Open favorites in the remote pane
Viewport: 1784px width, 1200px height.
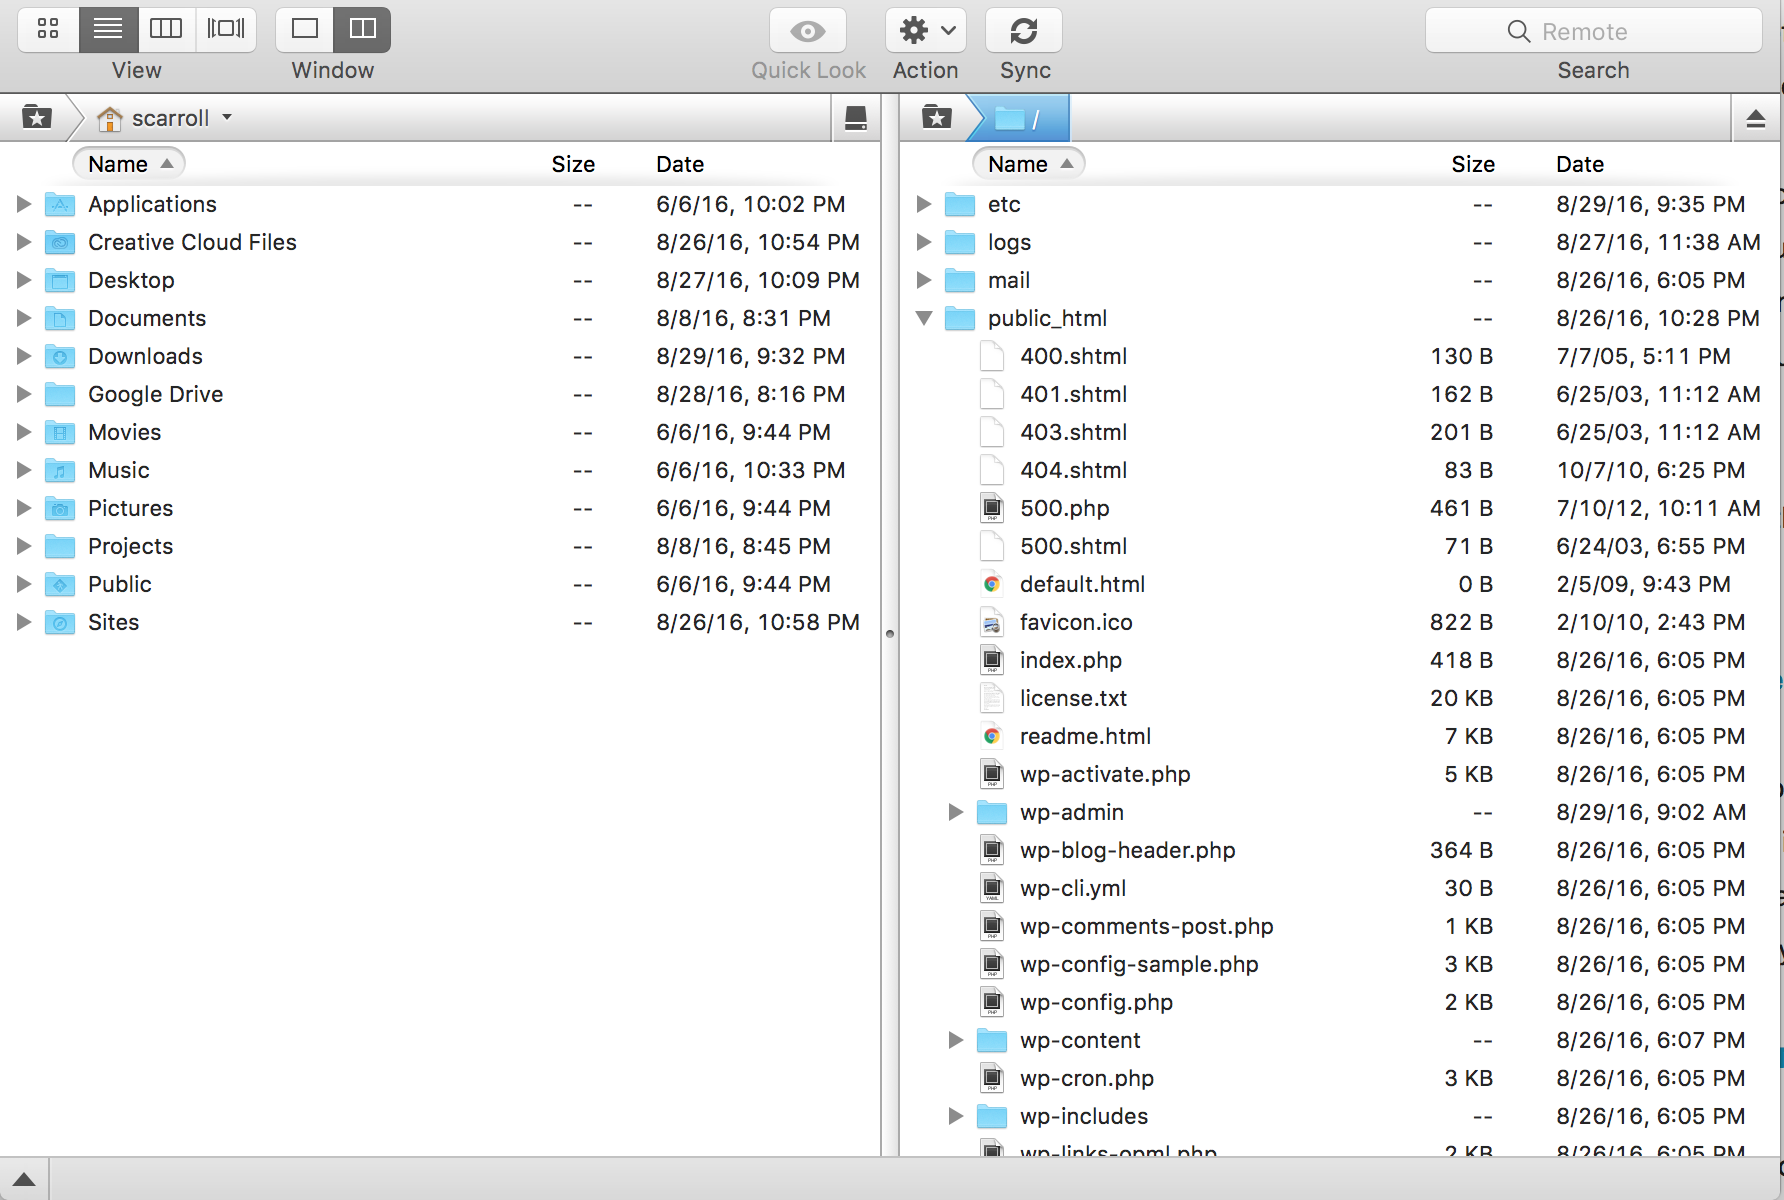(937, 118)
